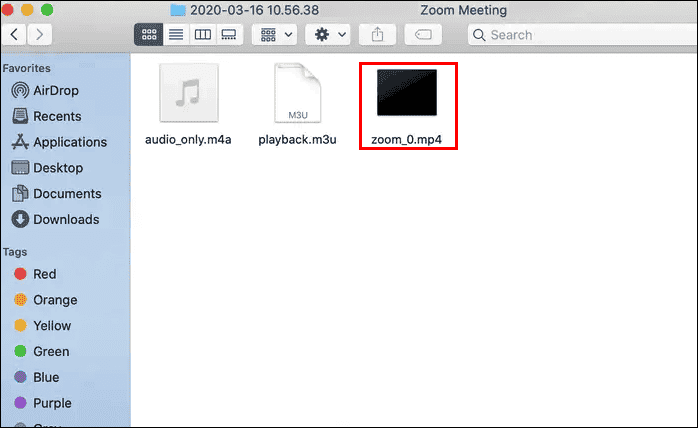Screen dimensions: 698x428
Task: Select the audio_only.m4a file
Action: 188,105
